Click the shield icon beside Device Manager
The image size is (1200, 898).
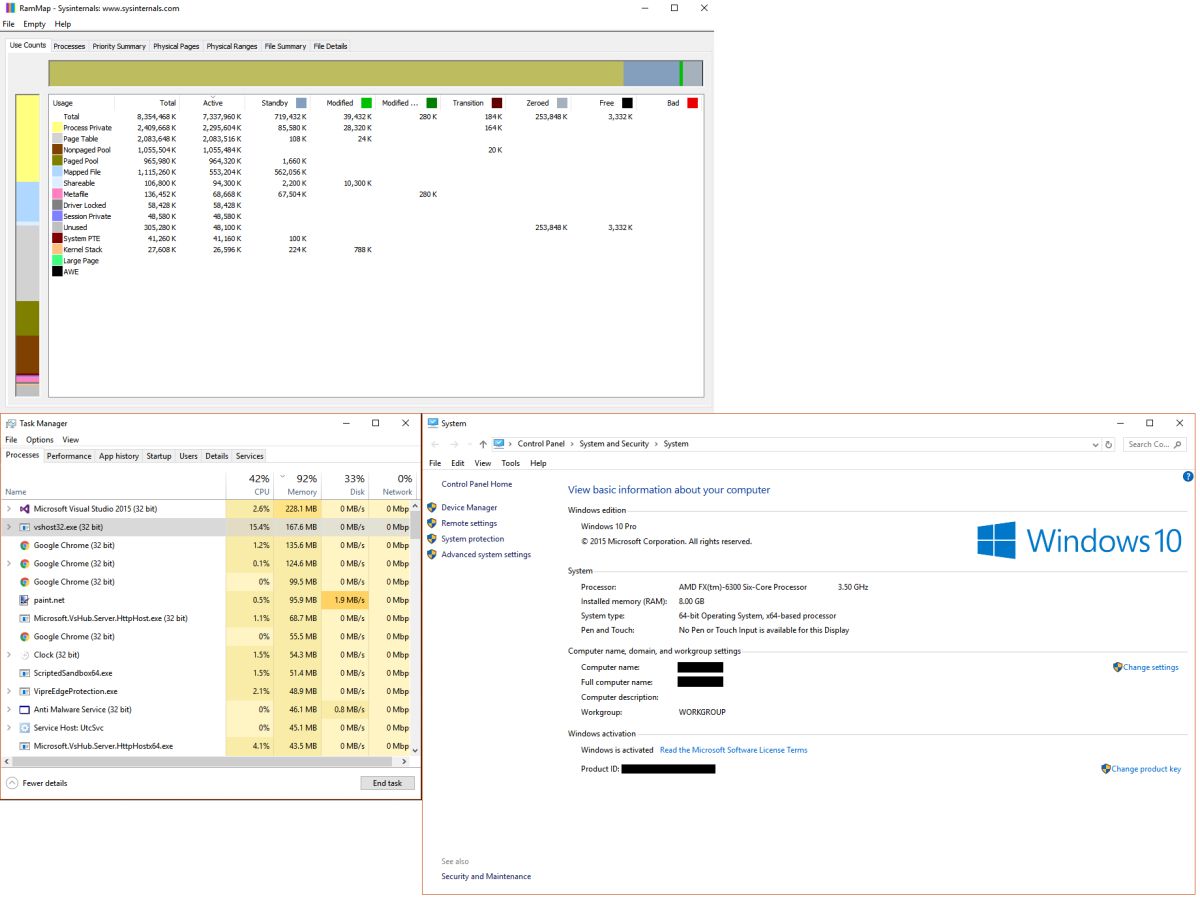(432, 507)
